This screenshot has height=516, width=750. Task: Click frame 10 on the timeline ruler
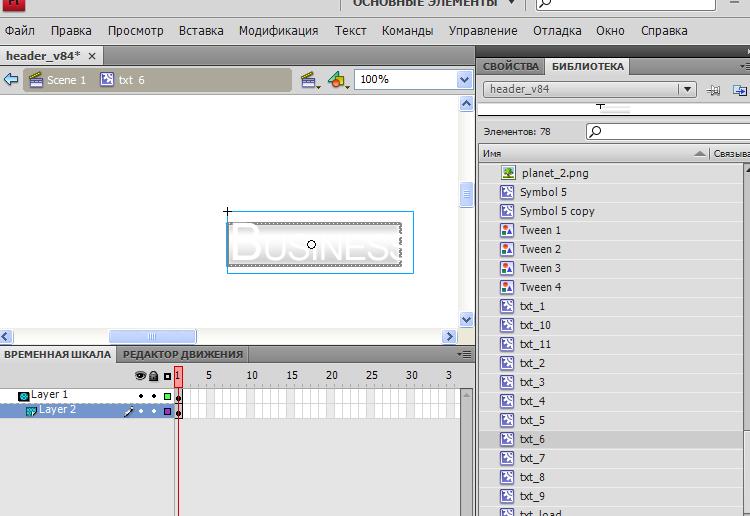tap(252, 375)
